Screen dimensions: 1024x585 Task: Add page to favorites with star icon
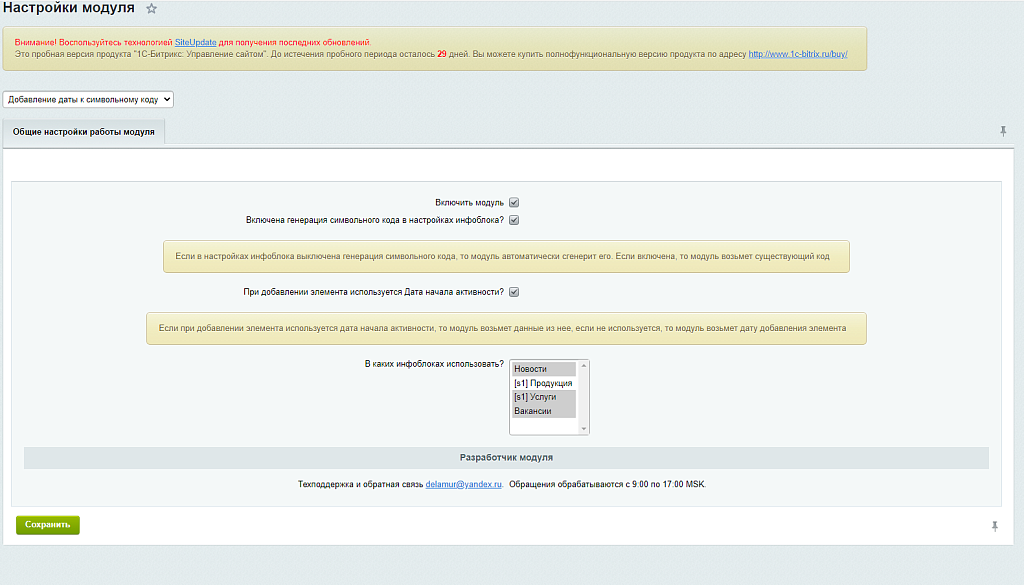pos(152,9)
